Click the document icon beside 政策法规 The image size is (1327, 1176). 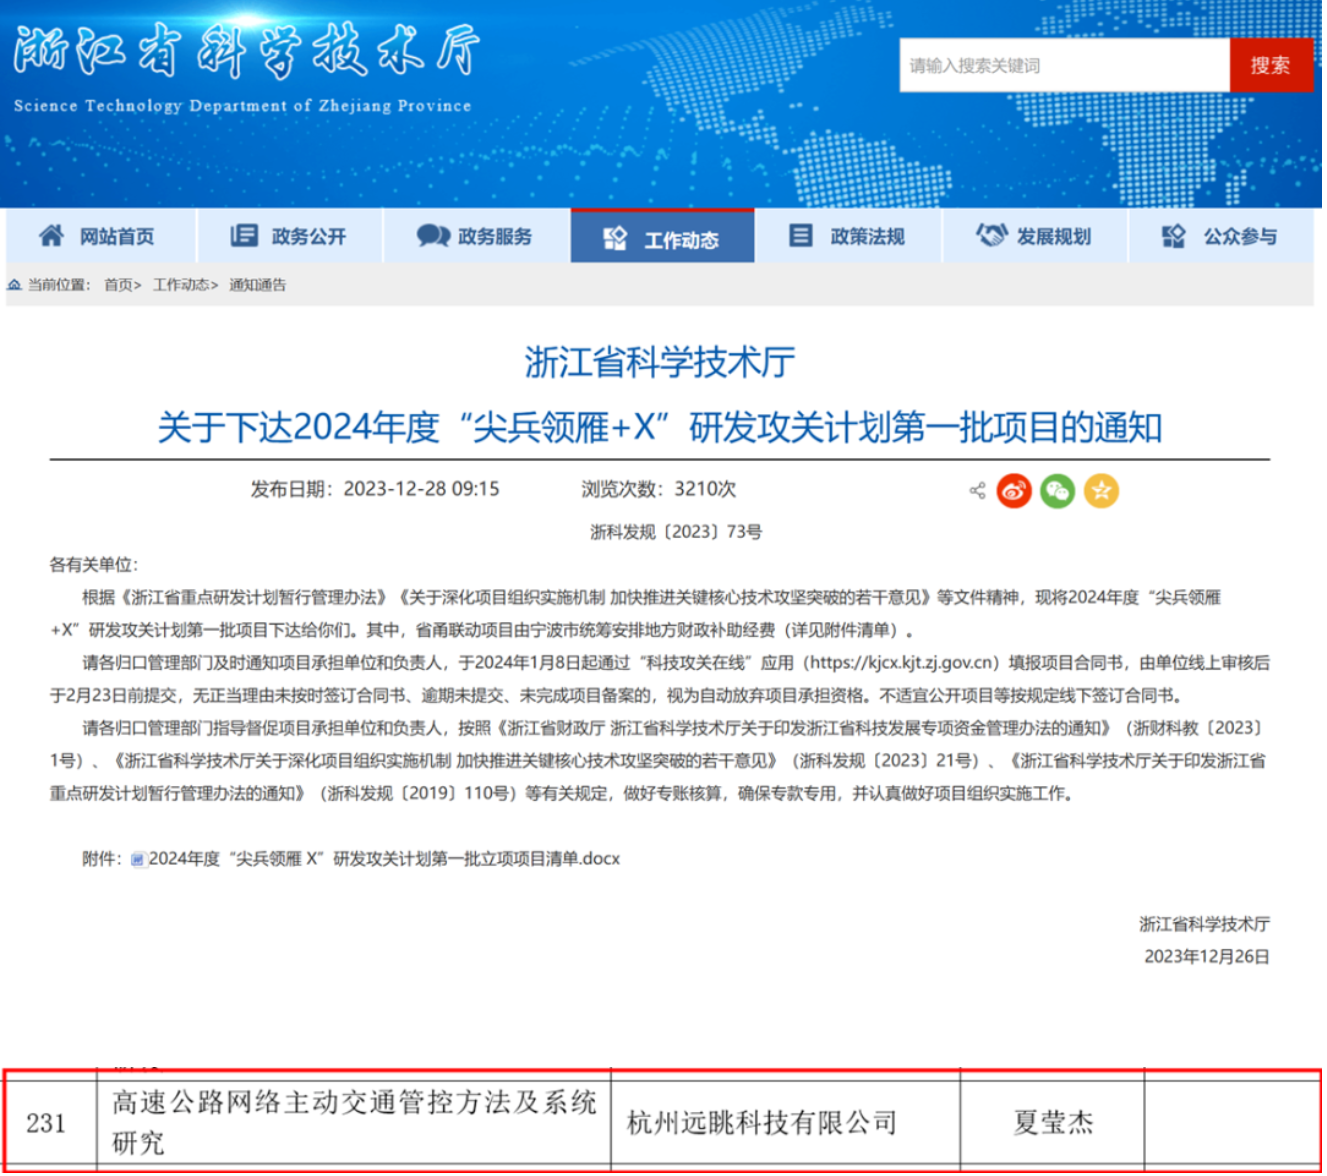click(x=801, y=235)
